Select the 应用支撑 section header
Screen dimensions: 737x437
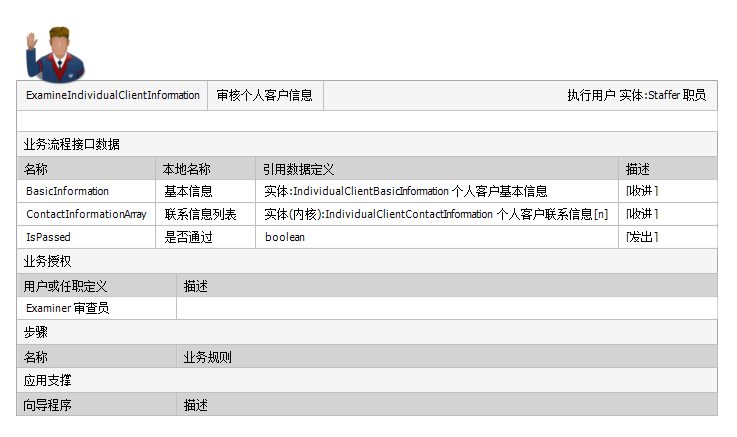tap(367, 380)
